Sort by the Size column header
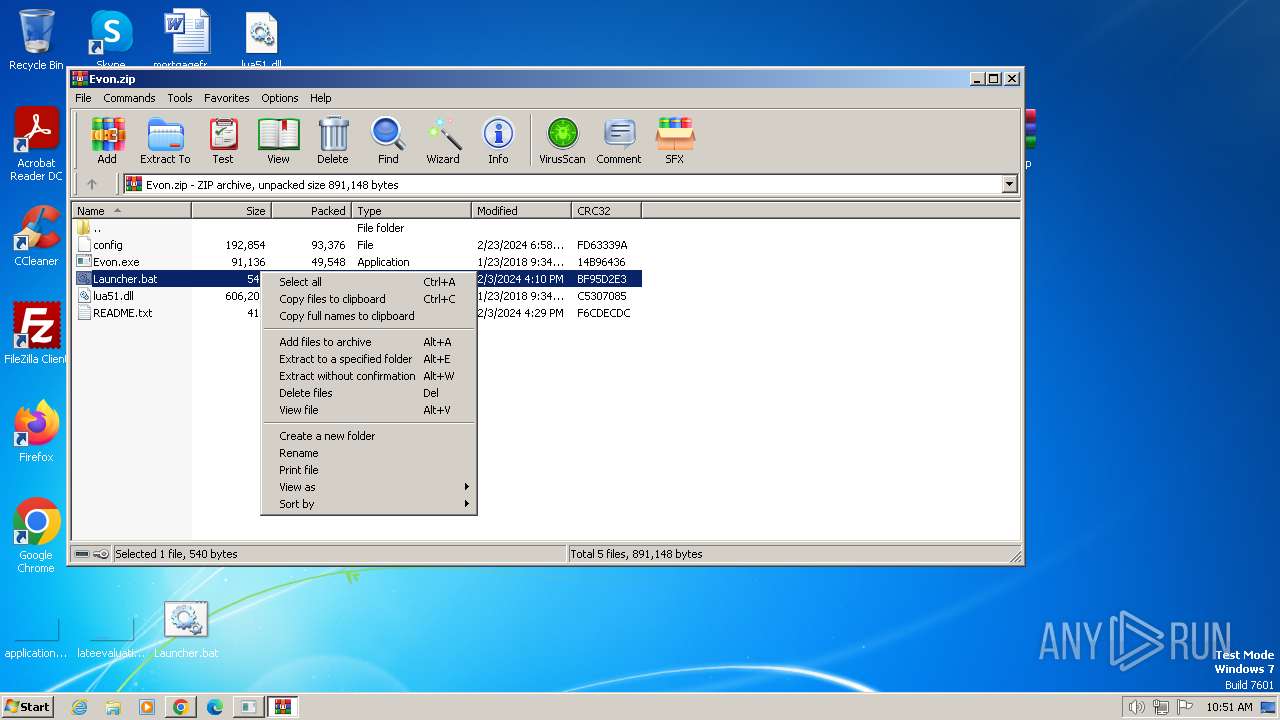This screenshot has width=1280, height=720. pos(232,211)
